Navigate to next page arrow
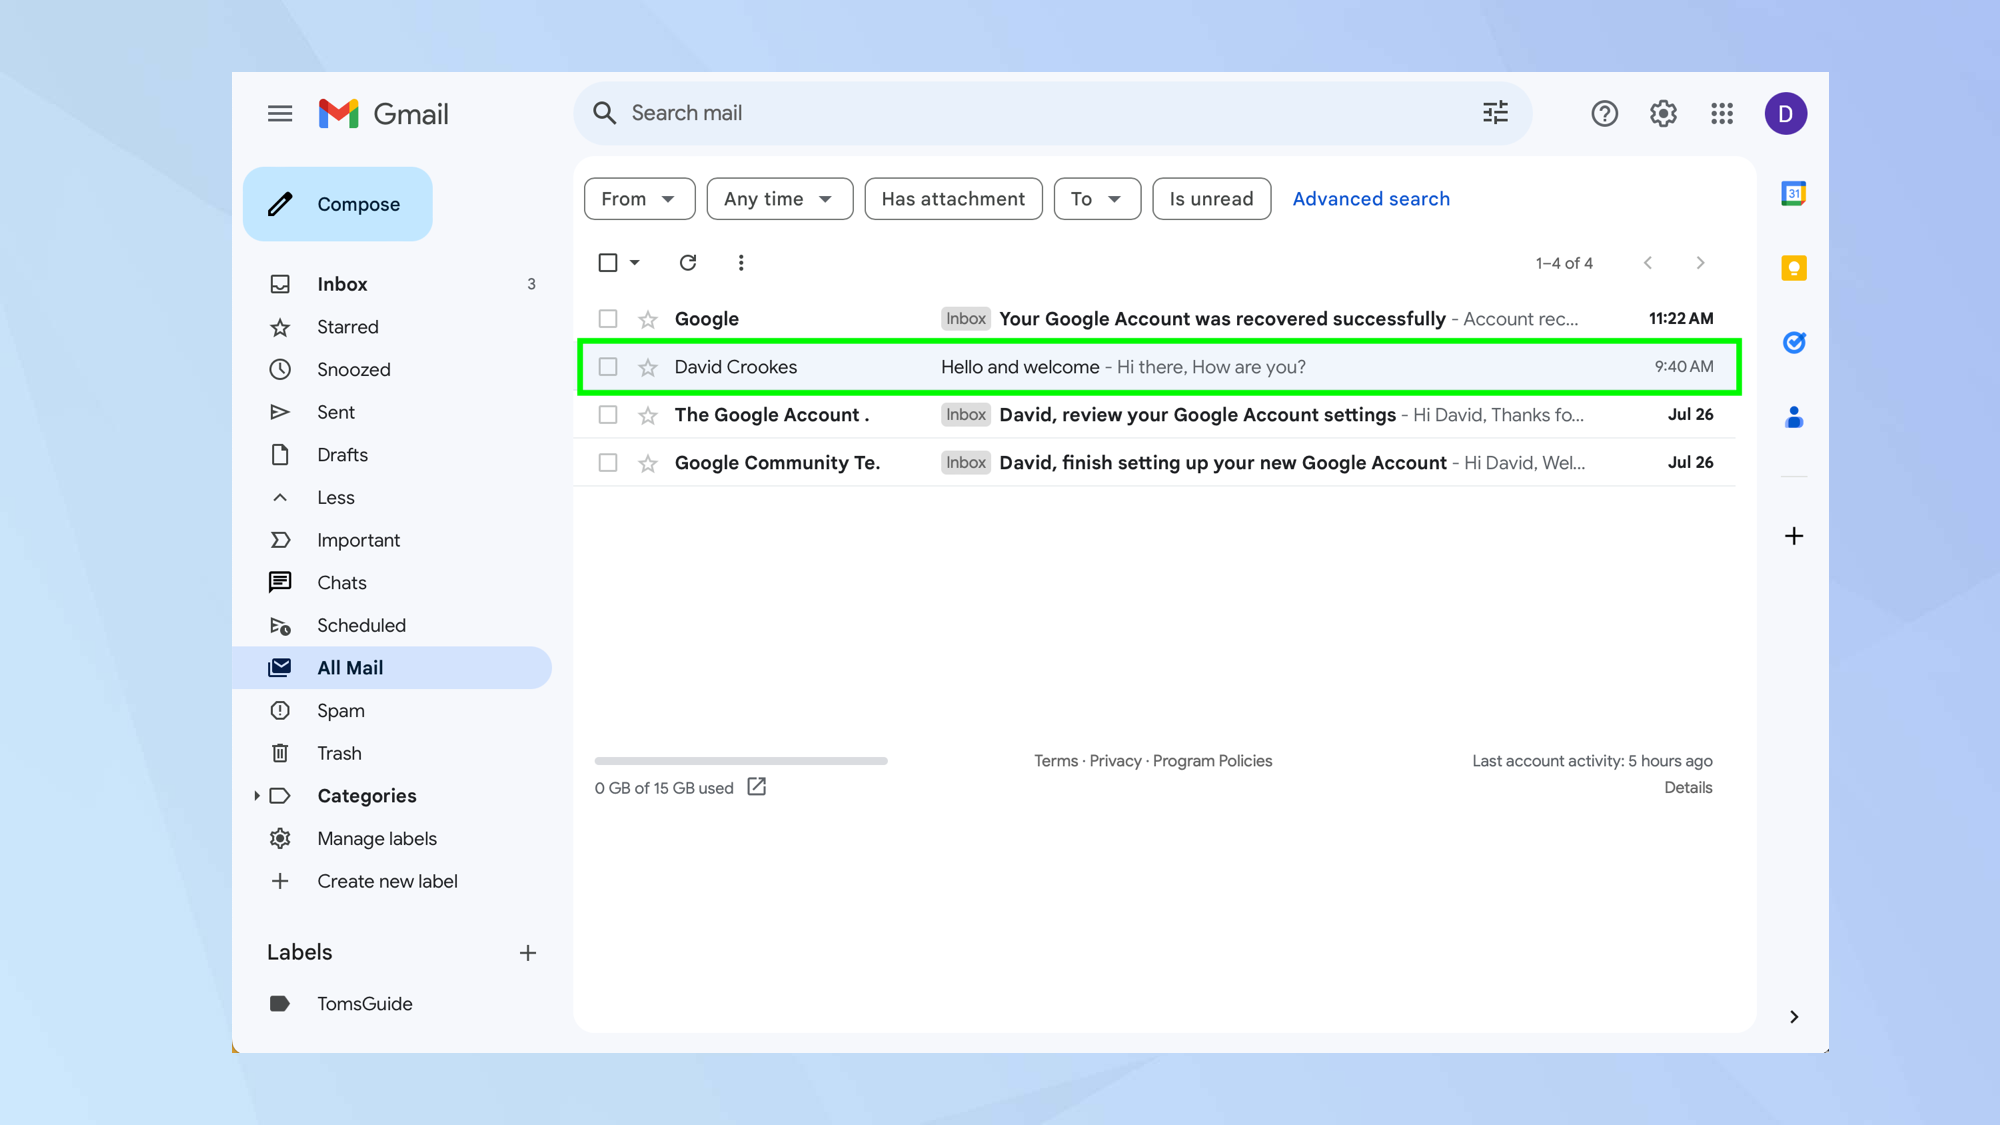The height and width of the screenshot is (1125, 2000). 1699,262
